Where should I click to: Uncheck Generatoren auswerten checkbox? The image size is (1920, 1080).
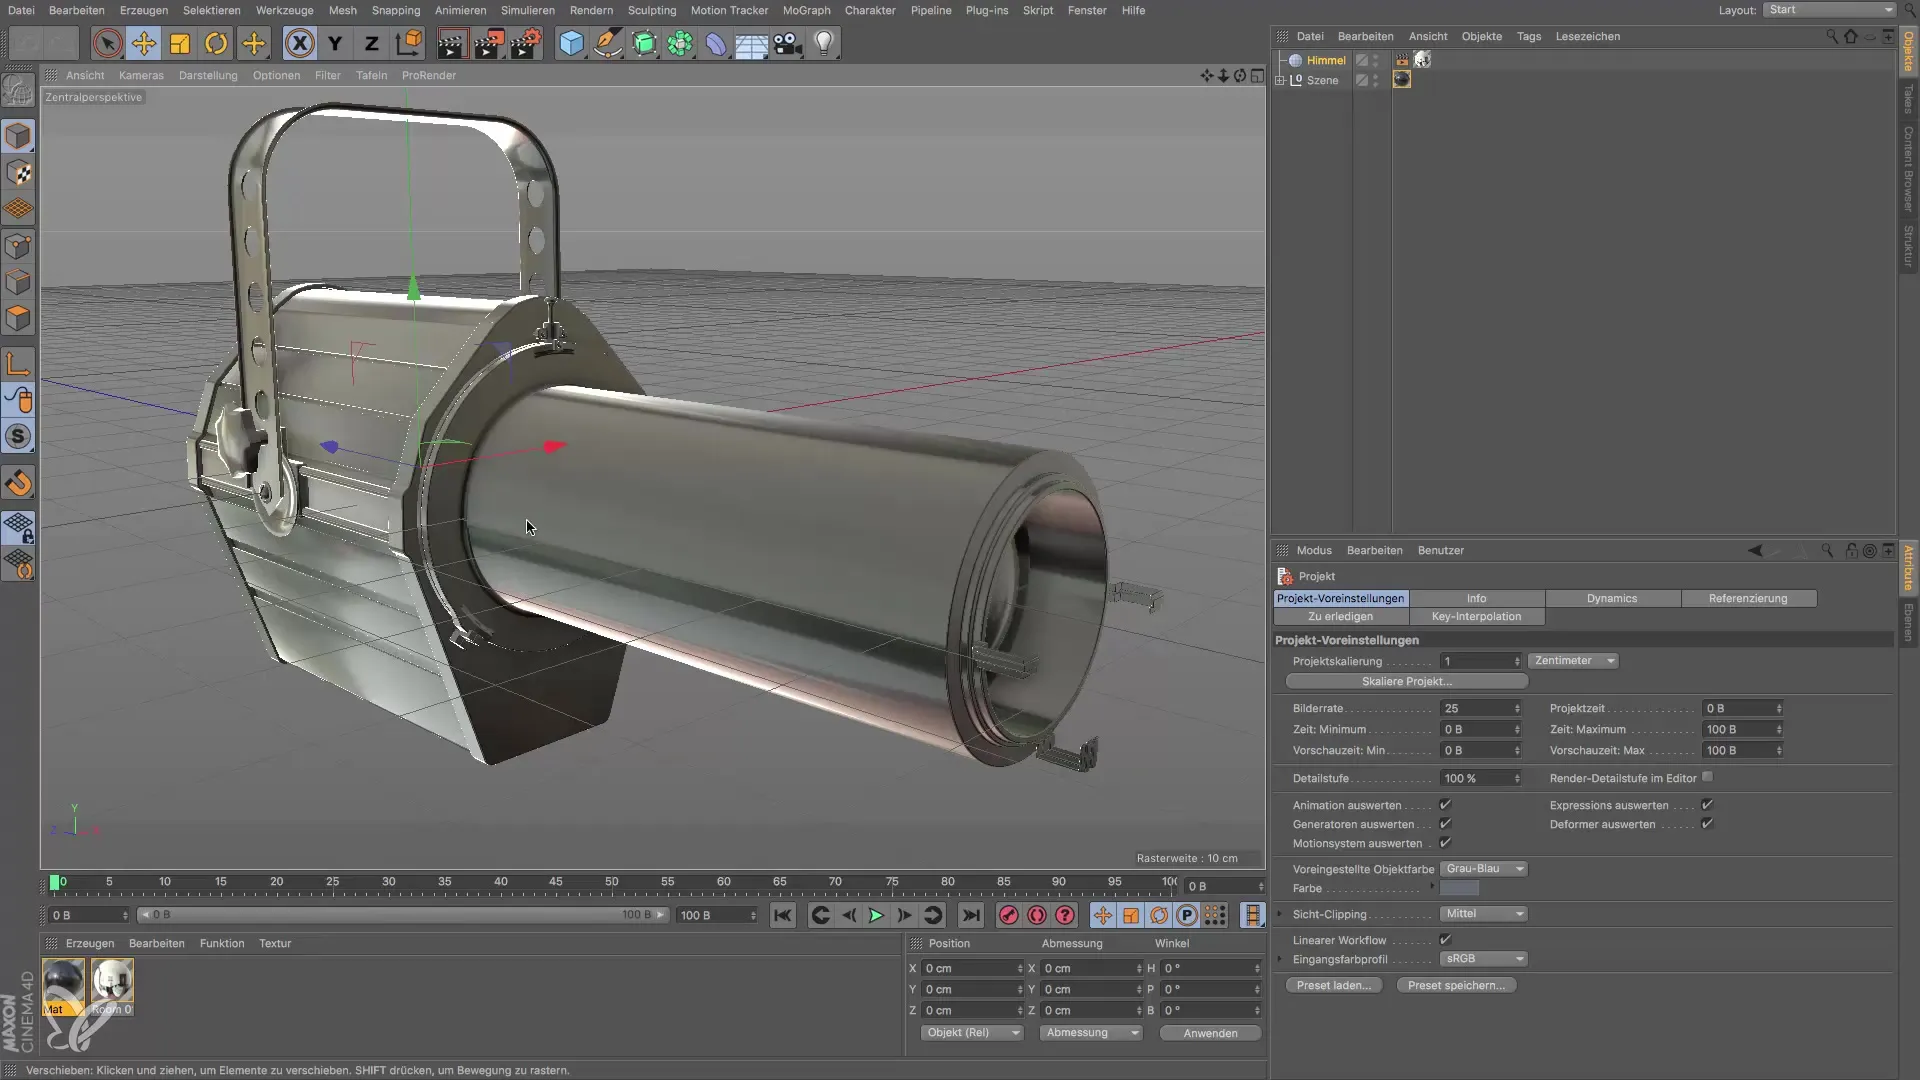pos(1445,824)
